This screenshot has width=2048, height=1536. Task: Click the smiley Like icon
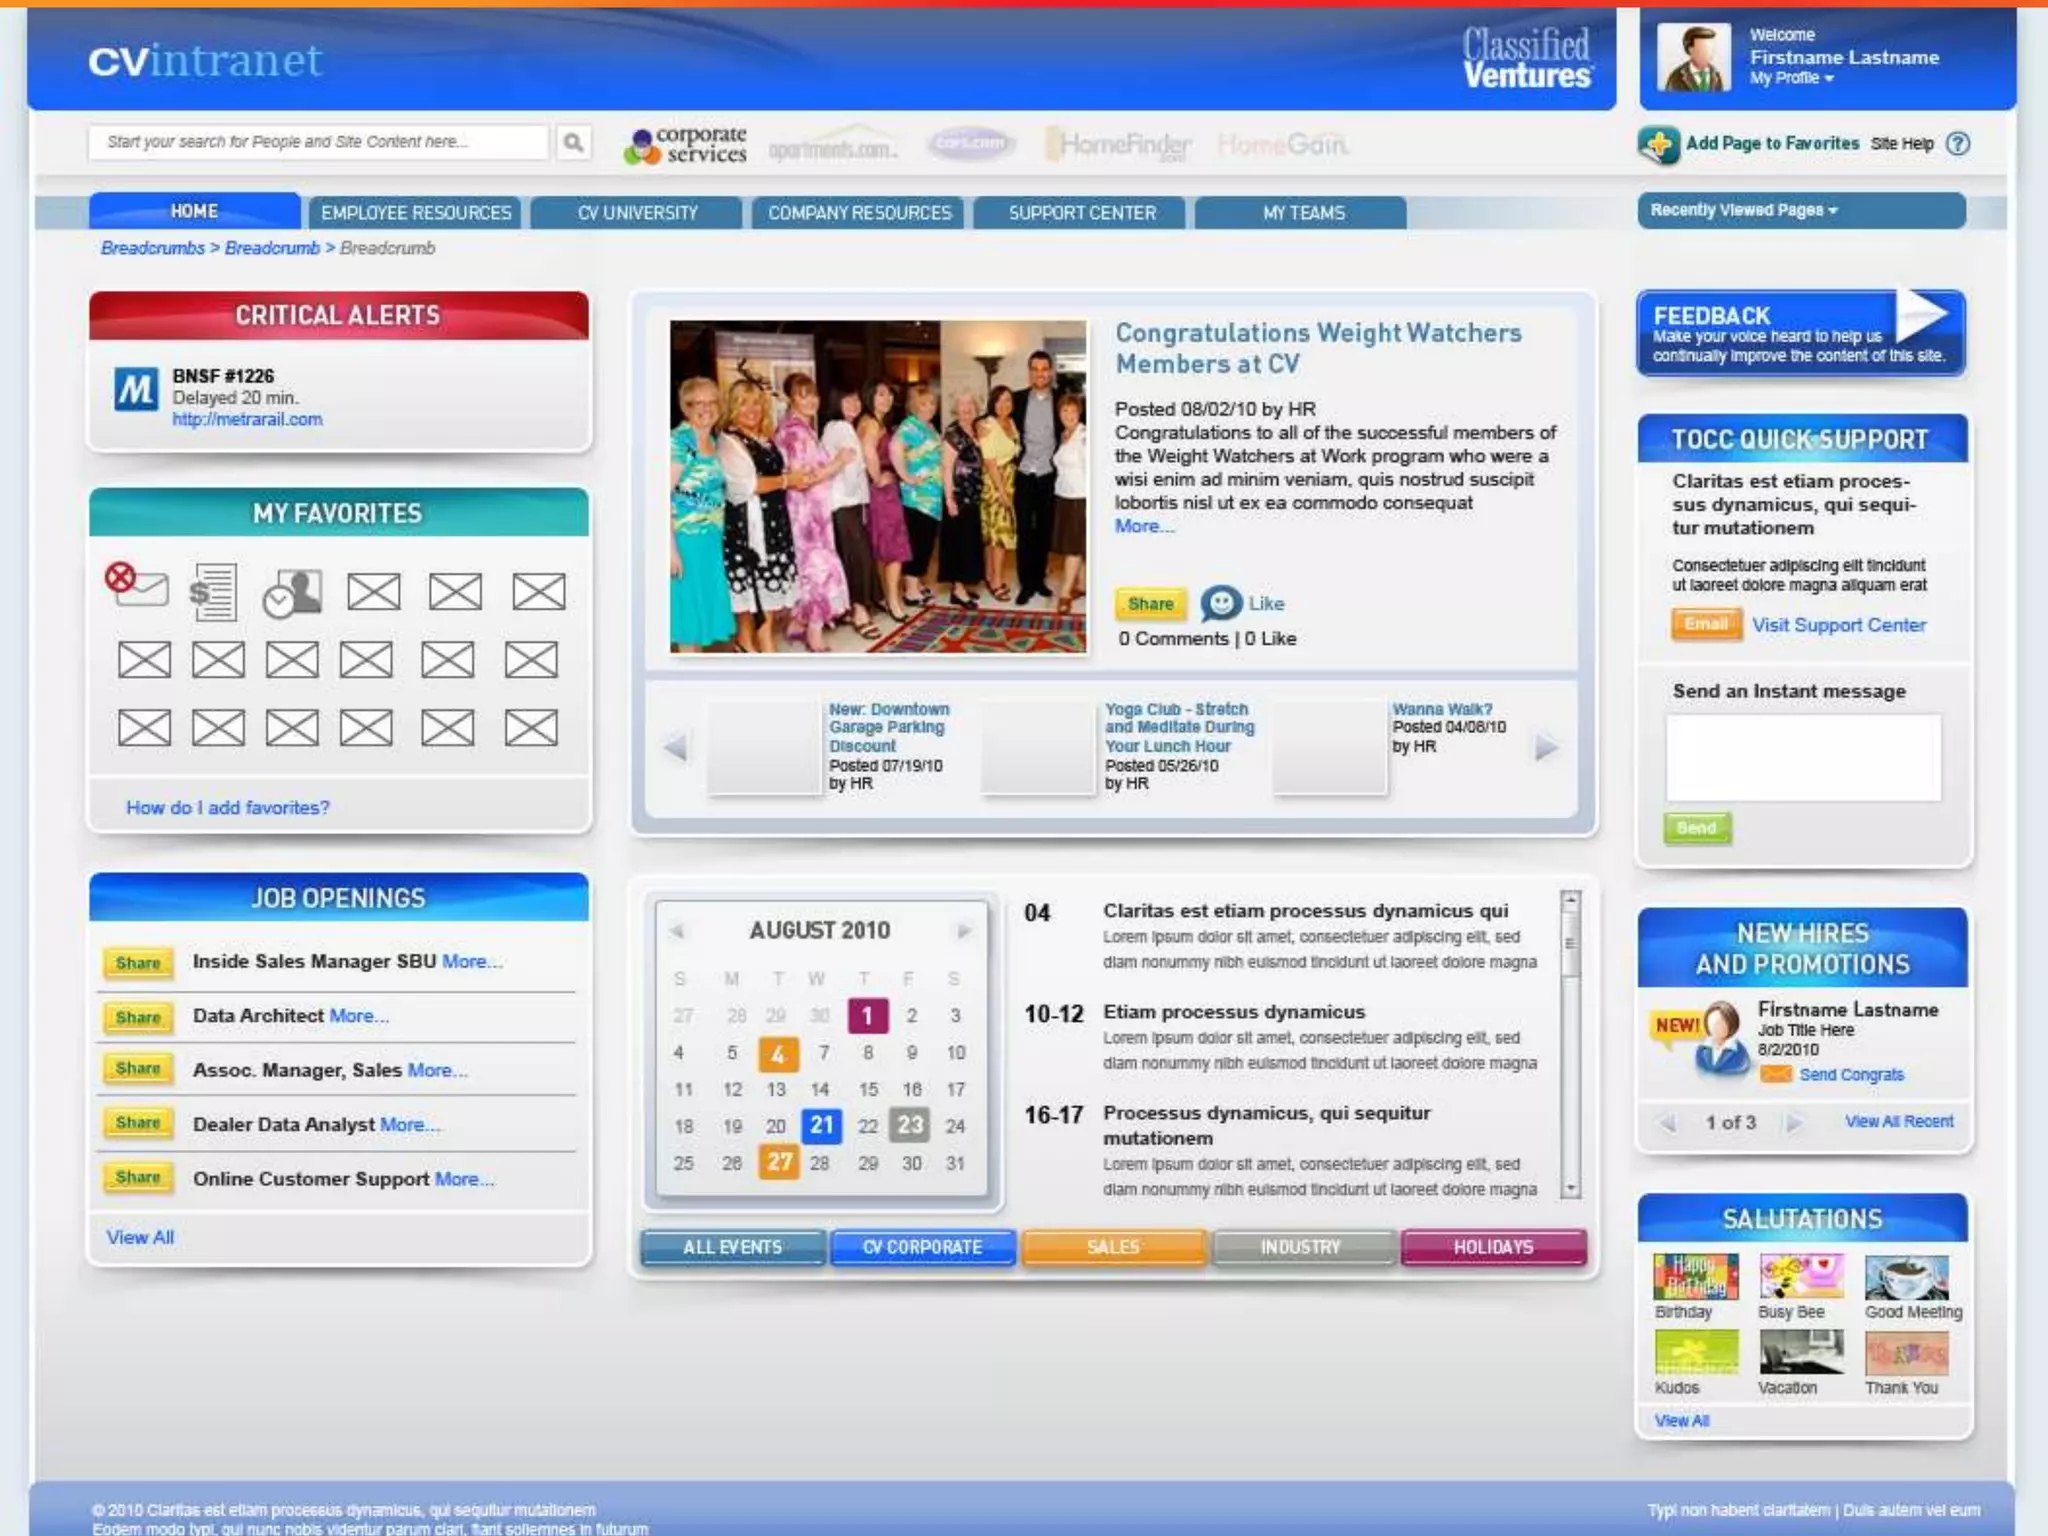tap(1220, 603)
